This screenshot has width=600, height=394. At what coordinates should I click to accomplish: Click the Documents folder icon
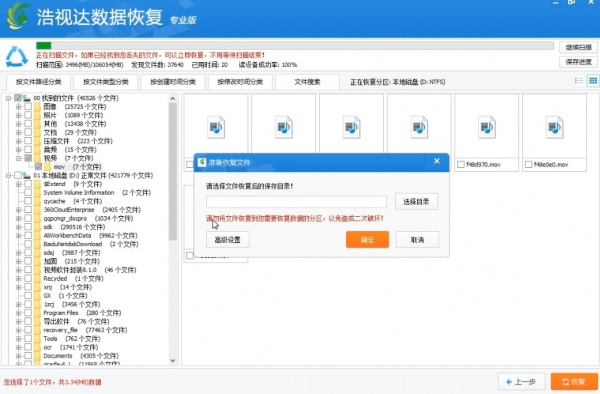pyautogui.click(x=37, y=356)
